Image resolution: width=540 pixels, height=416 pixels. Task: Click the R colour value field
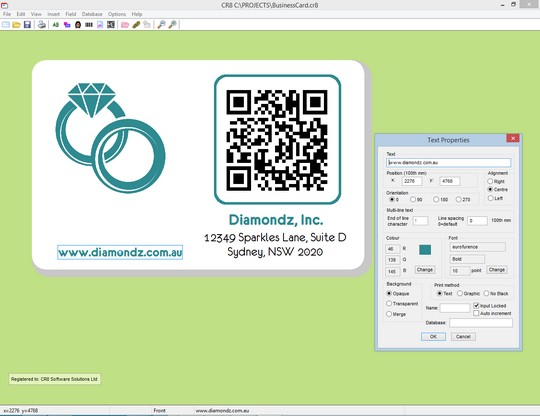click(392, 249)
